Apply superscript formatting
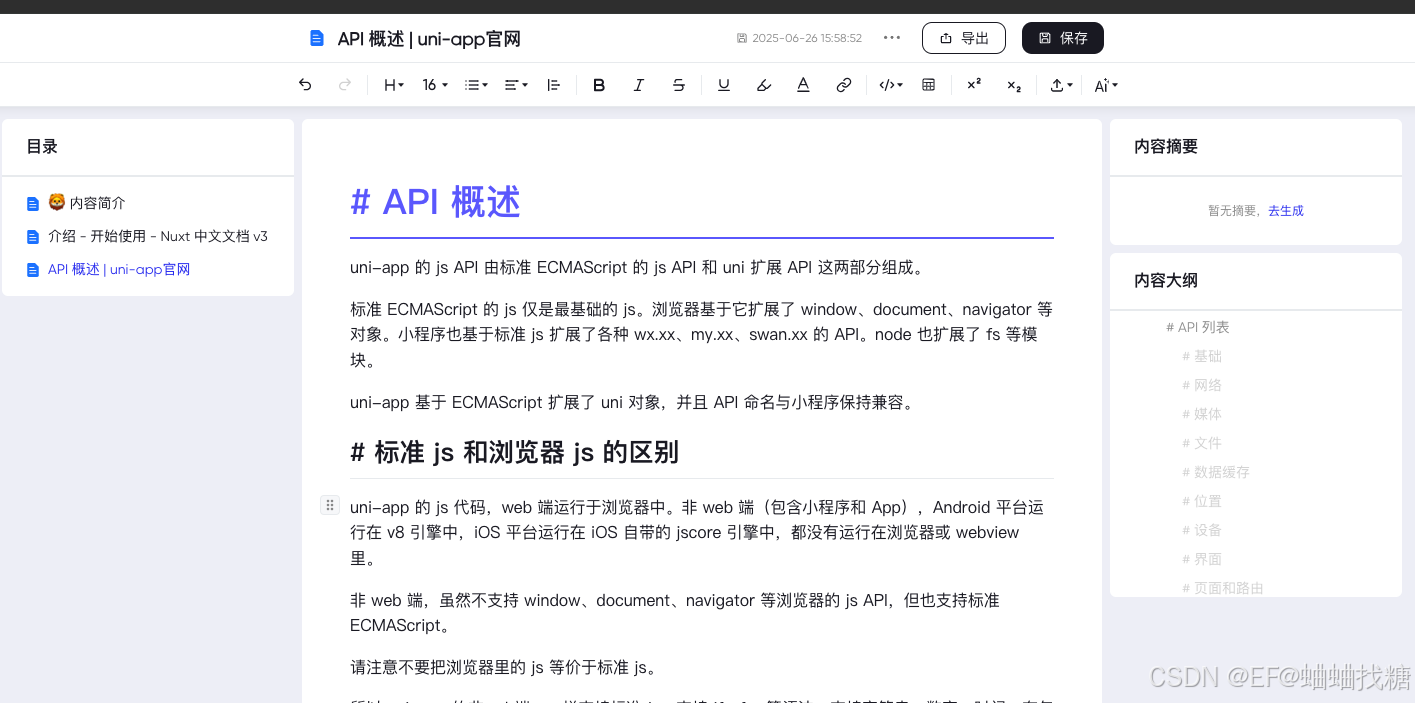The width and height of the screenshot is (1415, 703). click(x=974, y=85)
